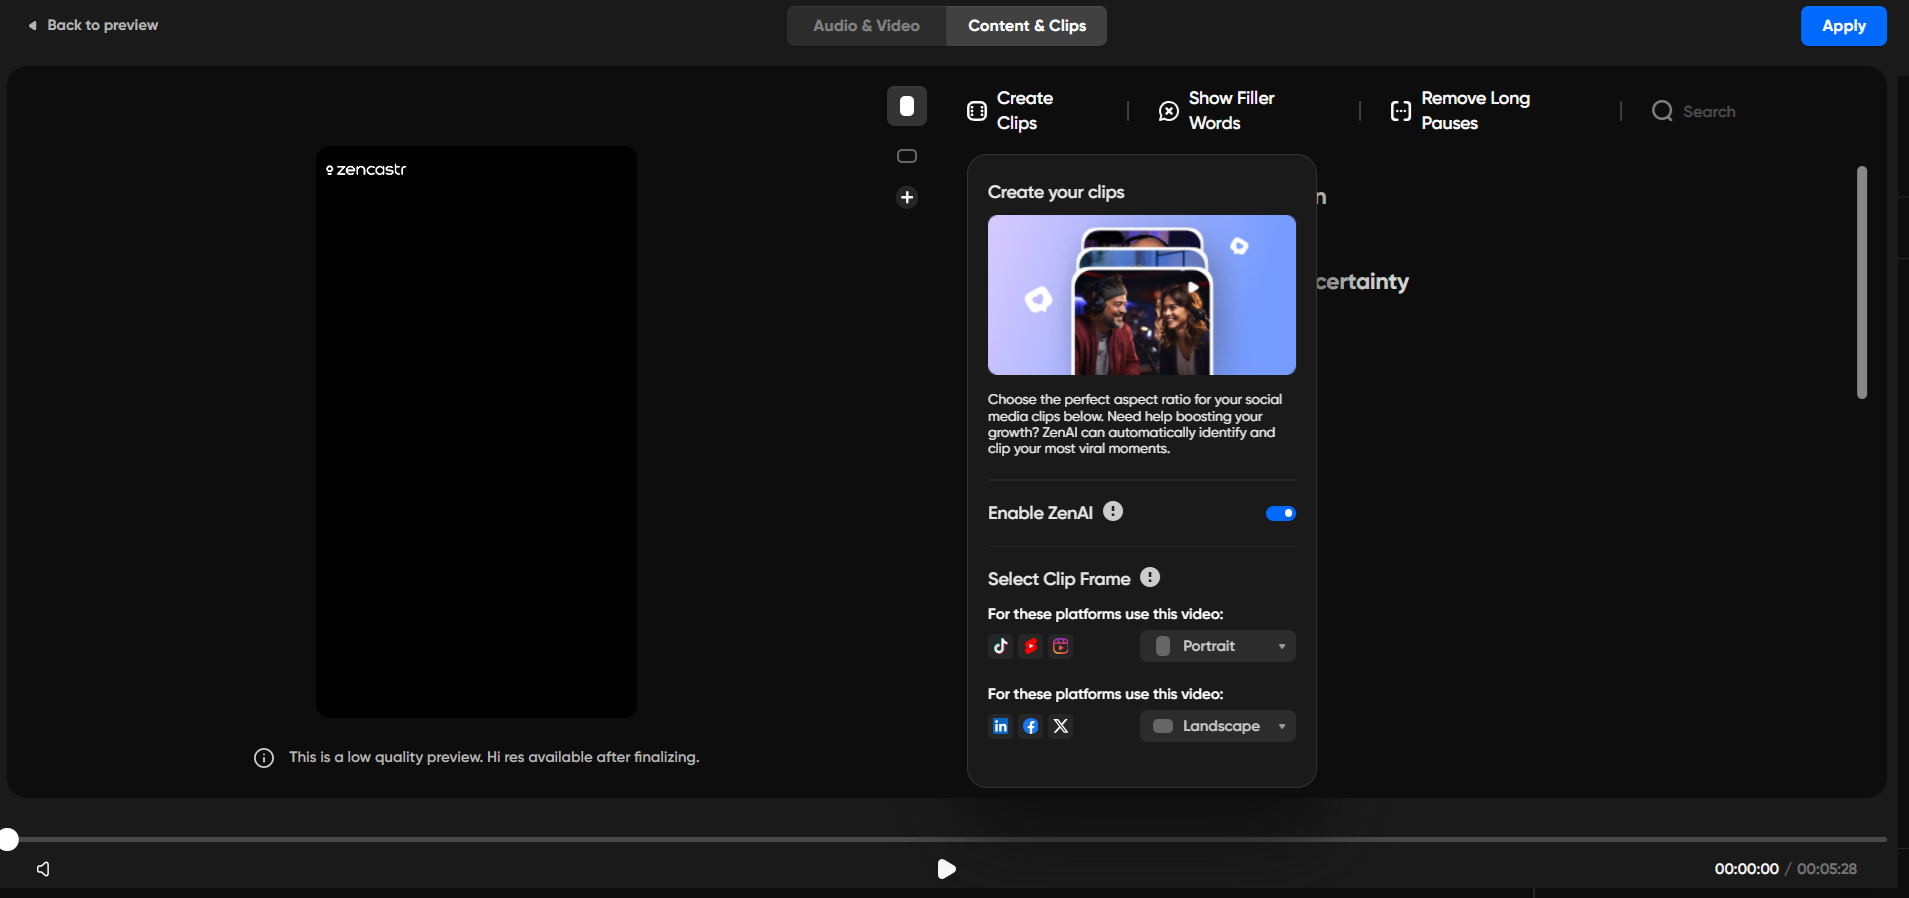Click the Create Clips film icon
Viewport: 1909px width, 898px height.
[x=977, y=111]
